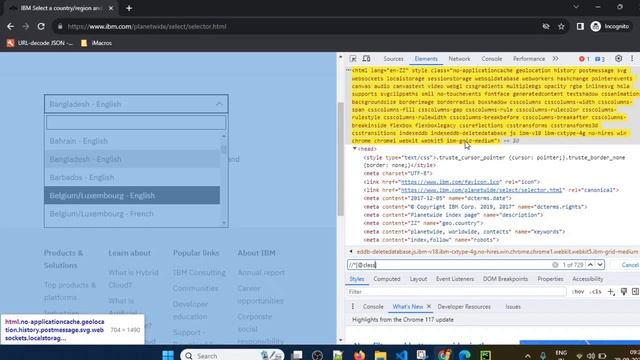Select the Layout pane tab
The height and width of the screenshot is (360, 640).
(x=418, y=279)
